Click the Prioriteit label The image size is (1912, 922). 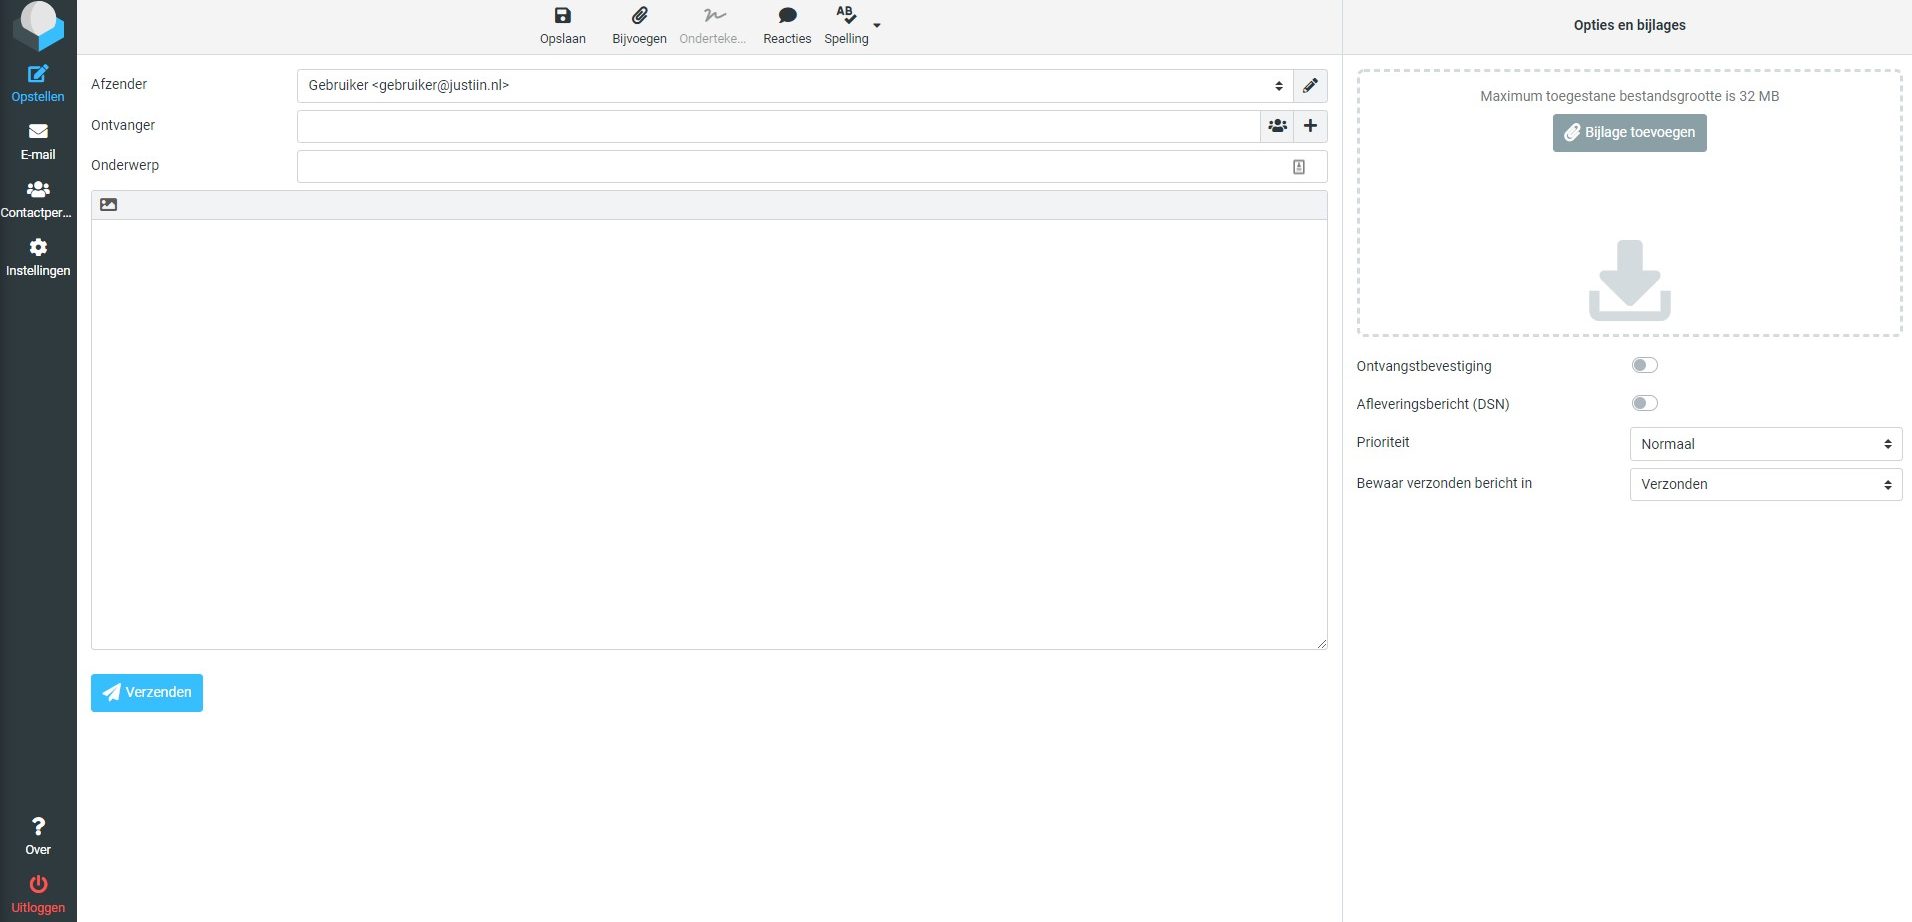pyautogui.click(x=1383, y=442)
